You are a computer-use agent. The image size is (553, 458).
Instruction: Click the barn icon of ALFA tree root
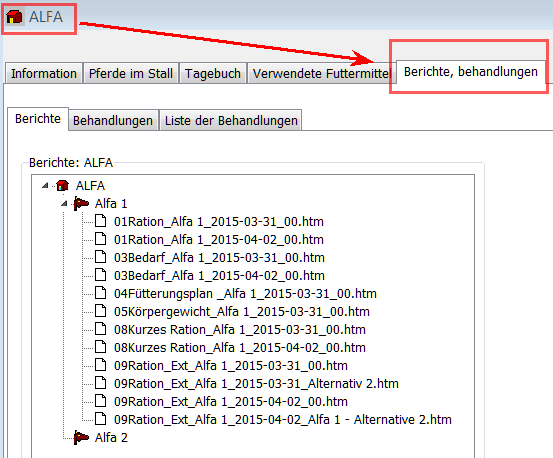[62, 185]
